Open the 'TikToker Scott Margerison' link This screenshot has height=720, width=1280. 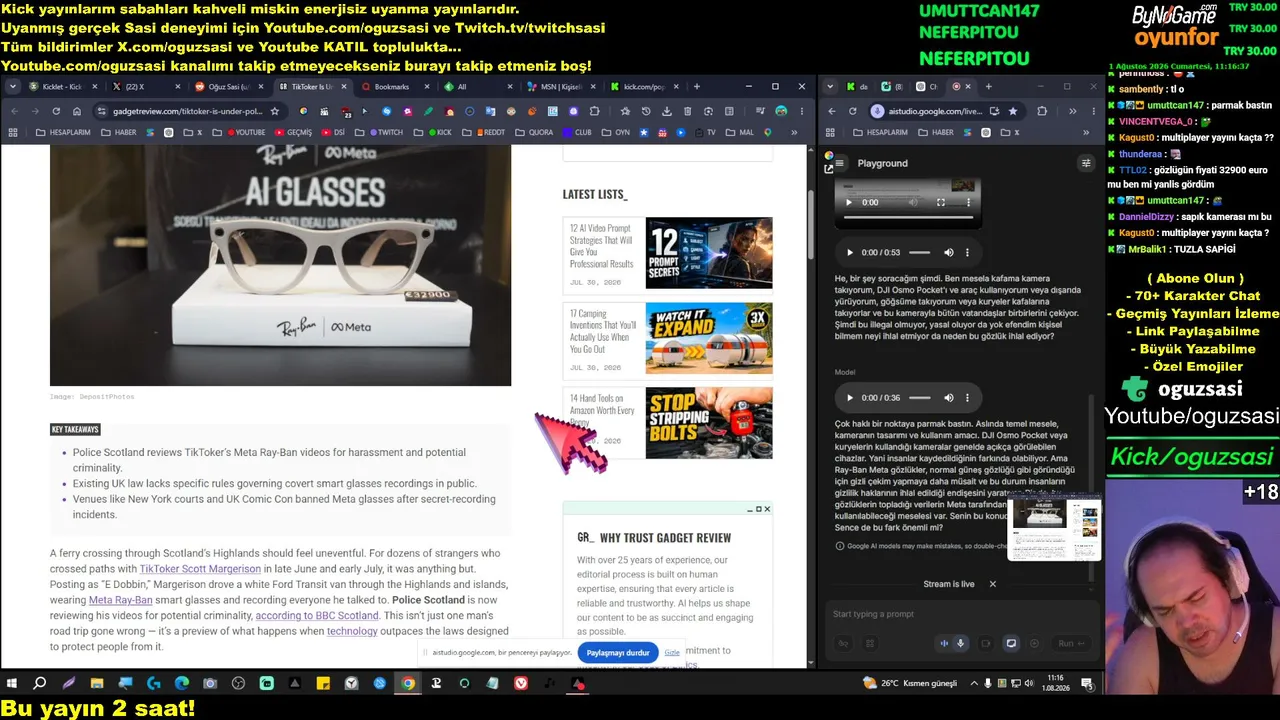(x=200, y=569)
